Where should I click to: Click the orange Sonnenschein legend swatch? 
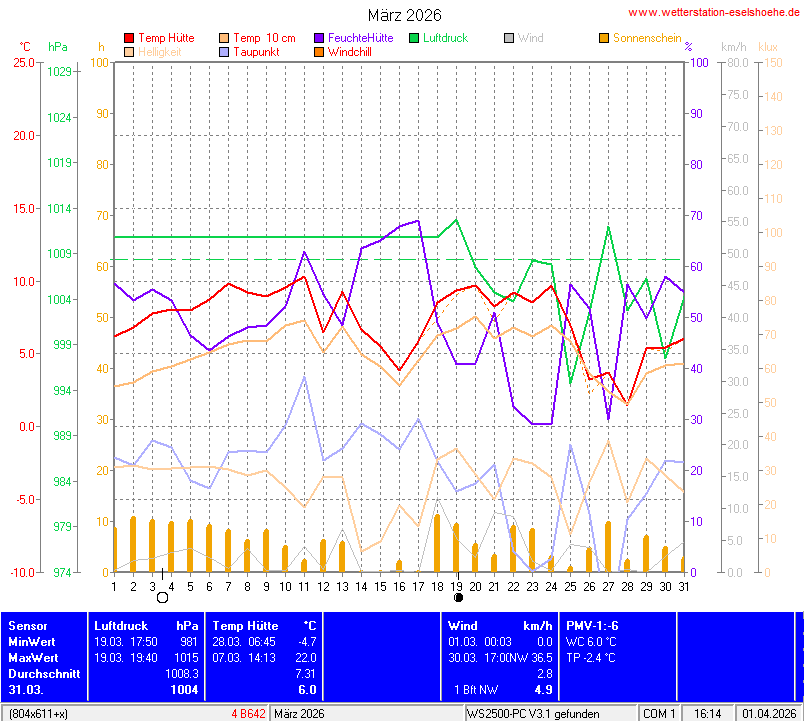click(x=604, y=38)
